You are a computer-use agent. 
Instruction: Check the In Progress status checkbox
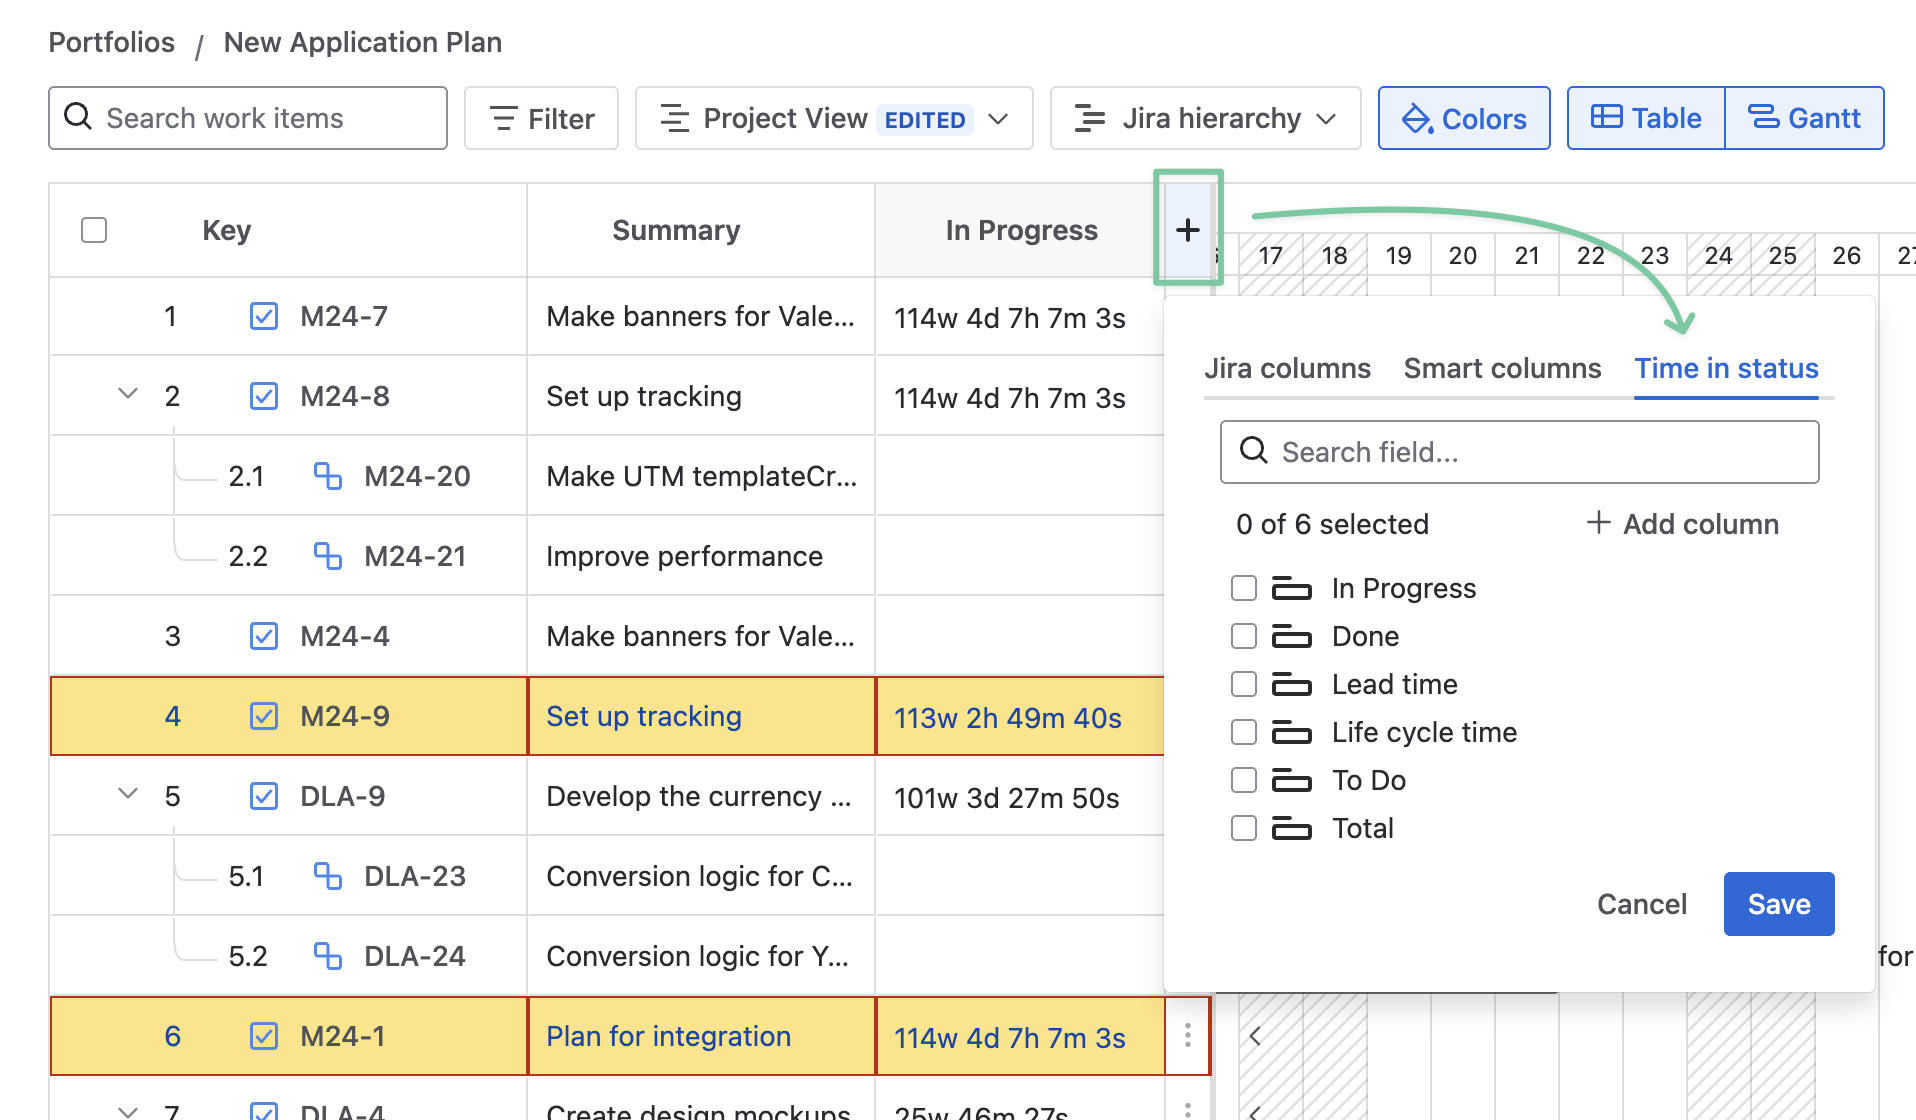pos(1243,588)
